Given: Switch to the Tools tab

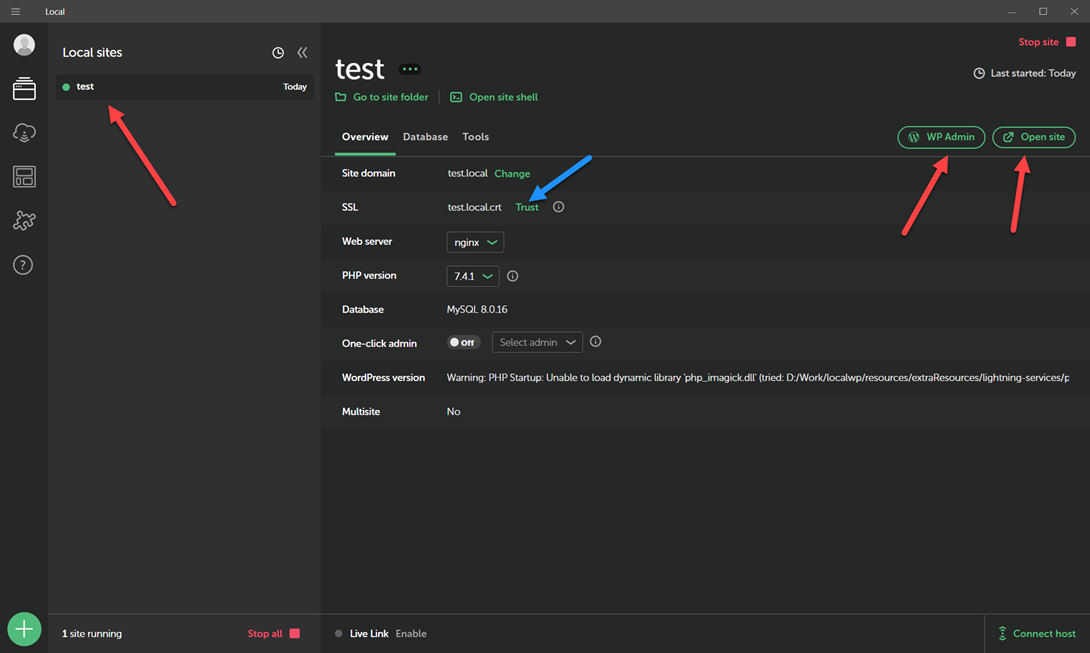Looking at the screenshot, I should (x=475, y=137).
